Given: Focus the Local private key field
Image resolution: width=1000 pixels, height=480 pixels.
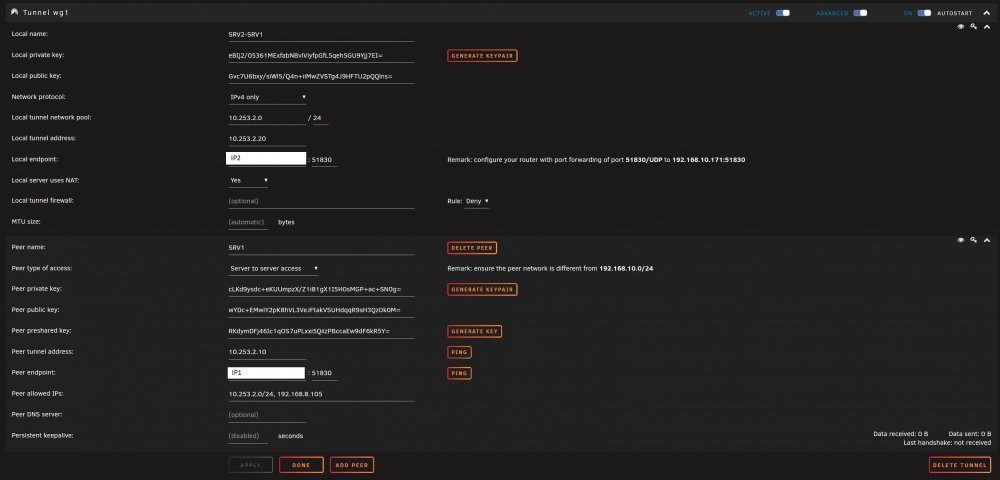Looking at the screenshot, I should click(x=321, y=56).
